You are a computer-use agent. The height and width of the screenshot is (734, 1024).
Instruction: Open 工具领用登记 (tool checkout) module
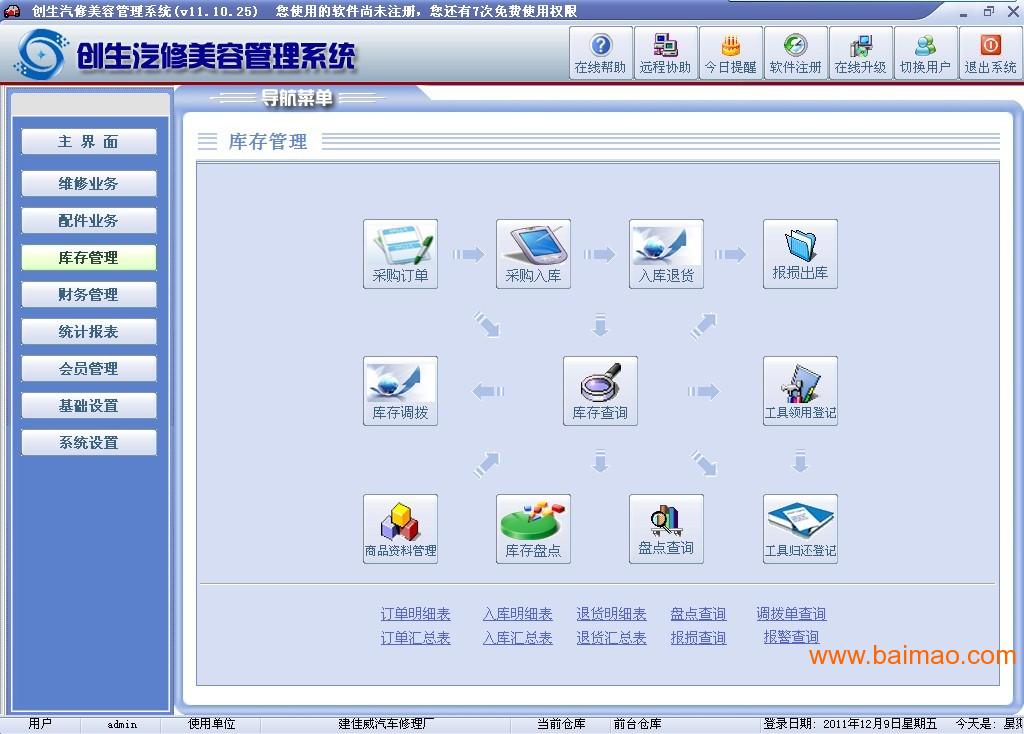[800, 391]
